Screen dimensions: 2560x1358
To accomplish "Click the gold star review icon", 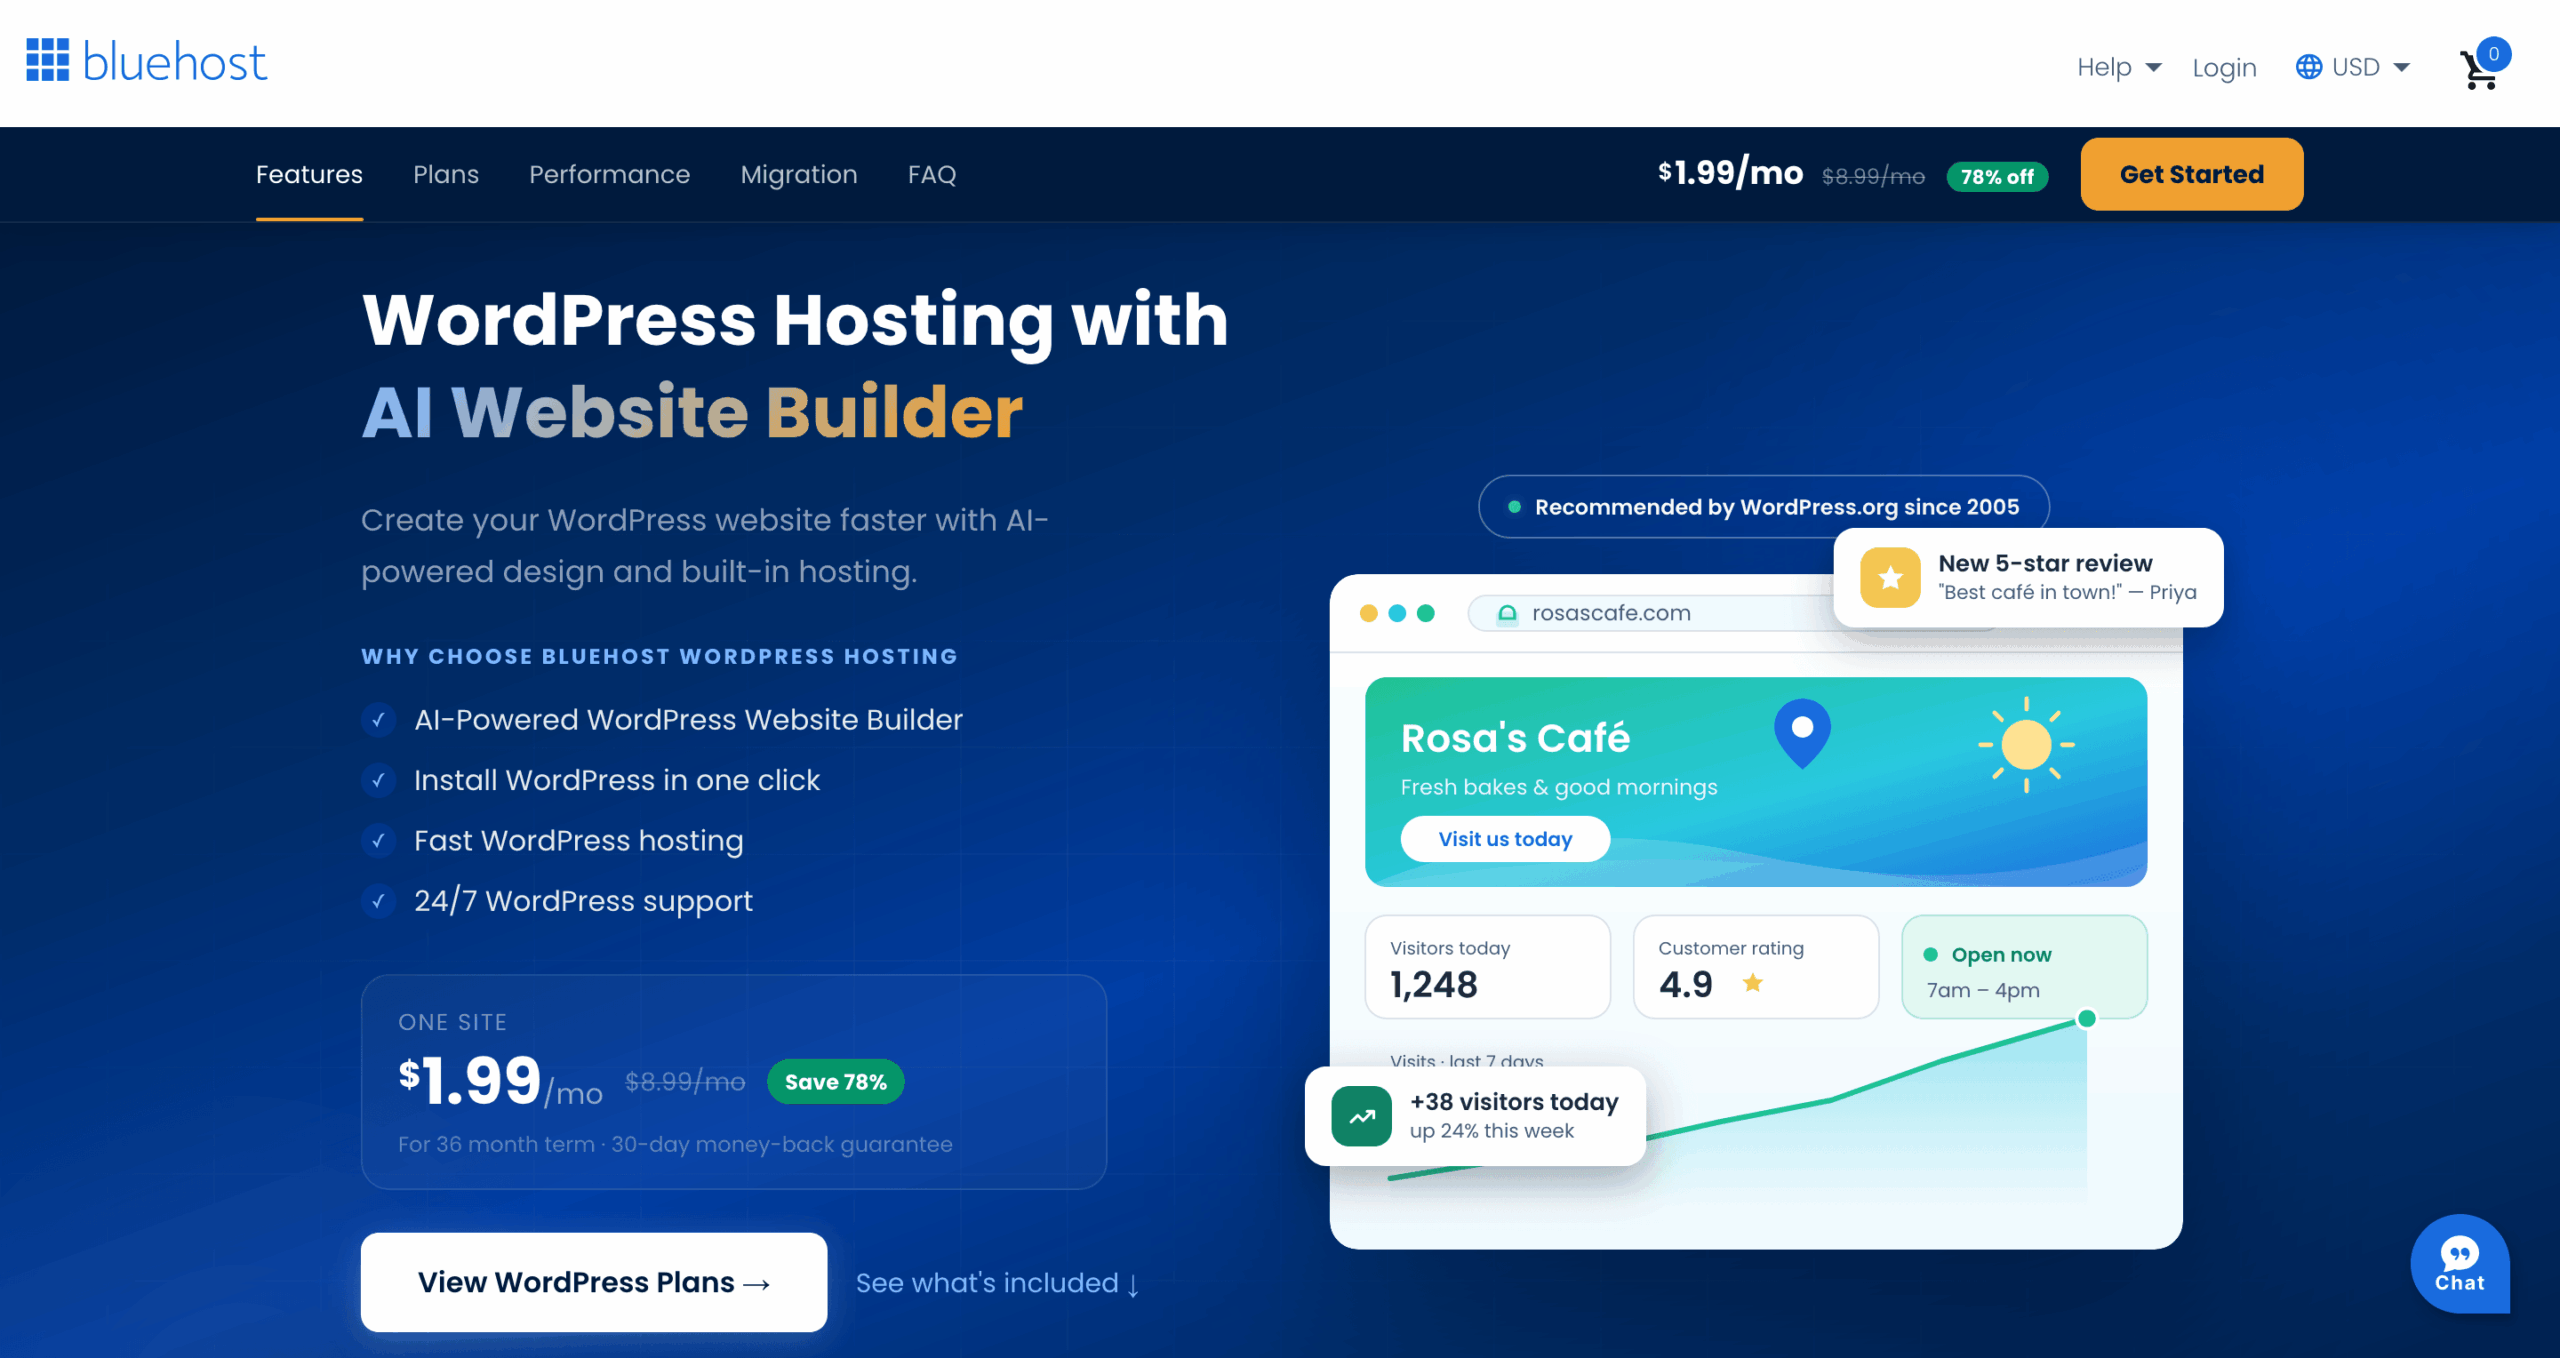I will (1890, 577).
